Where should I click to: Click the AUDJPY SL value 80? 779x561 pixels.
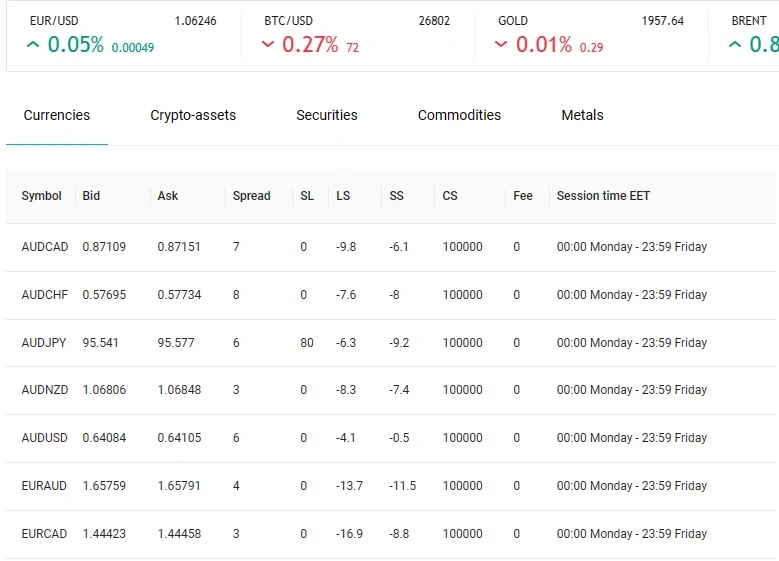[x=307, y=343]
